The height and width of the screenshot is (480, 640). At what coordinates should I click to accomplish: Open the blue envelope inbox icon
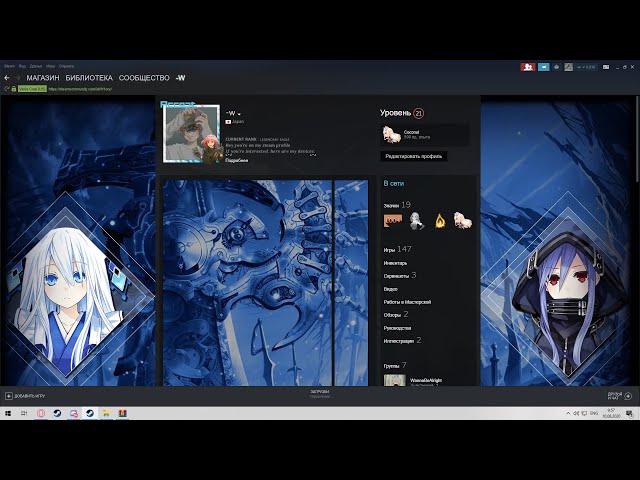click(x=543, y=67)
